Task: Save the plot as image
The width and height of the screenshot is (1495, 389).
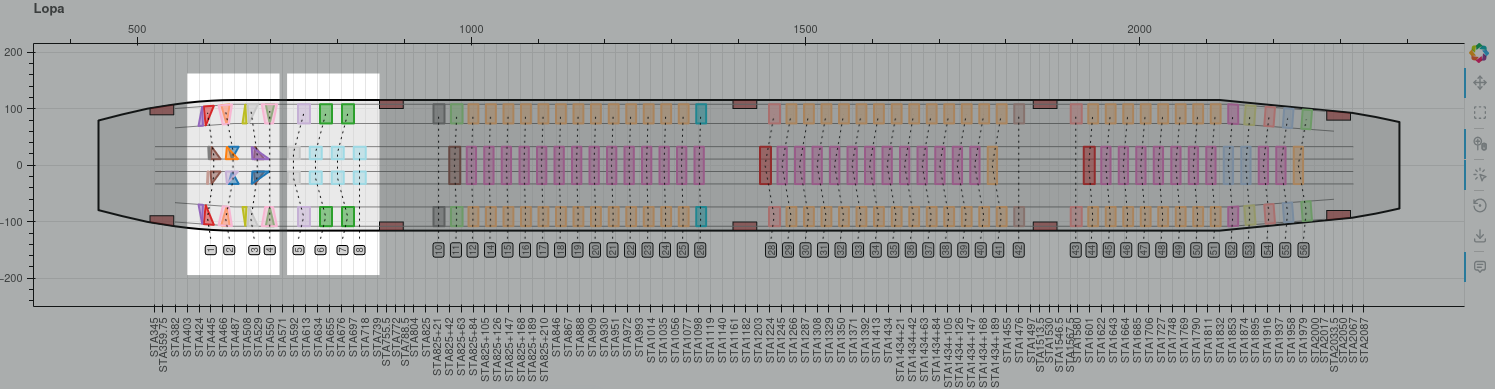Action: 1479,237
